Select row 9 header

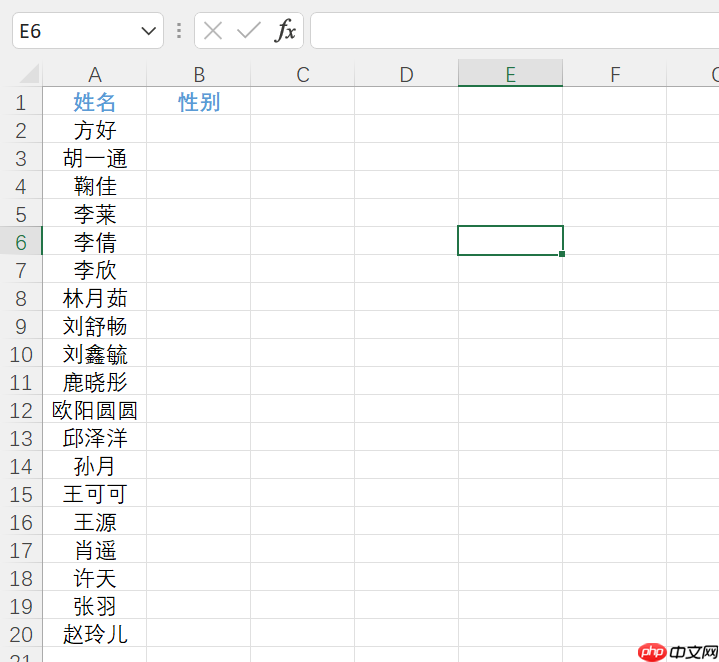tap(21, 325)
